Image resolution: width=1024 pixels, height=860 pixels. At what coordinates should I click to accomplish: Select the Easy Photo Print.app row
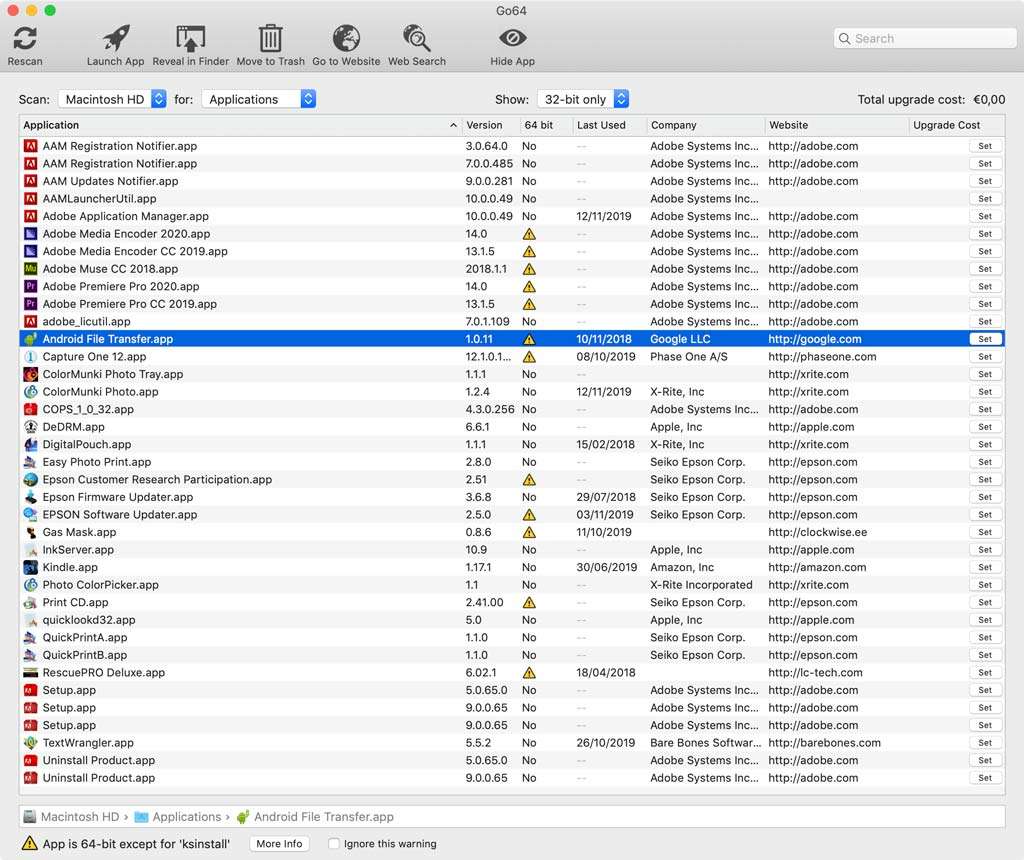point(512,462)
